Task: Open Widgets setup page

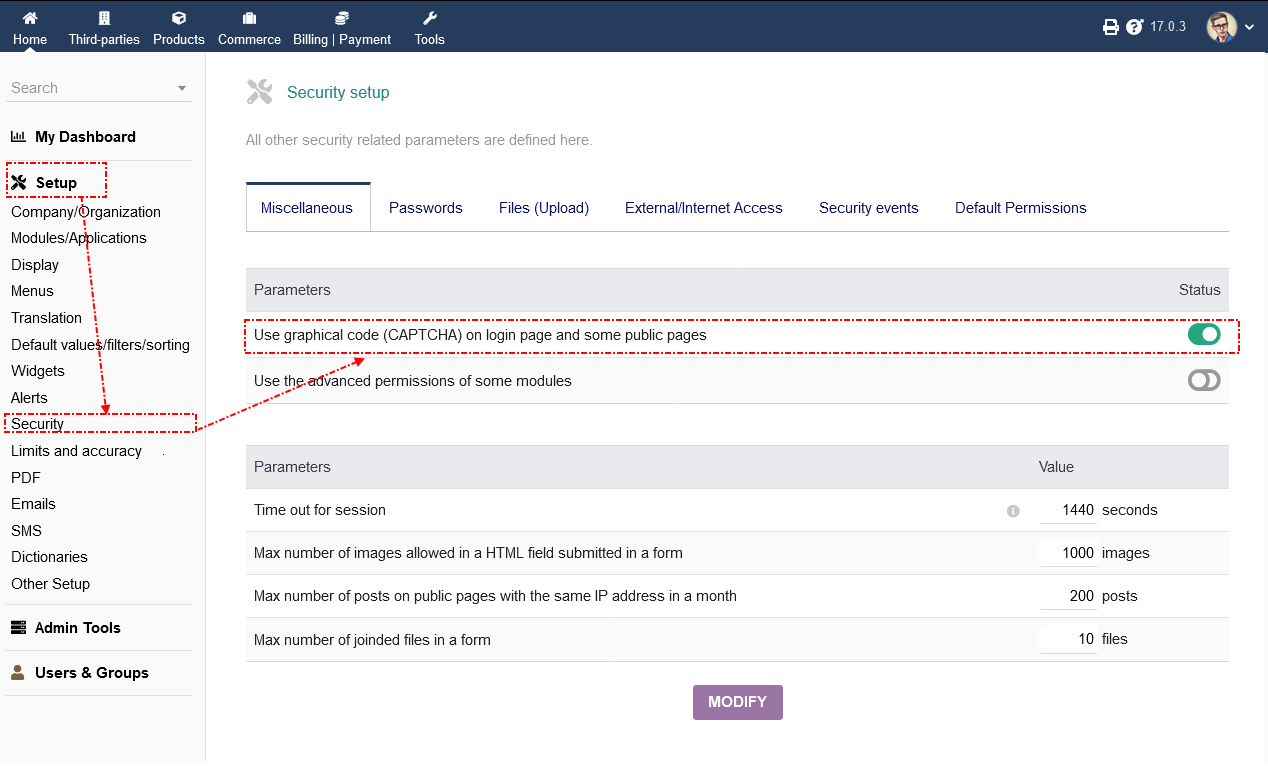Action: tap(38, 371)
